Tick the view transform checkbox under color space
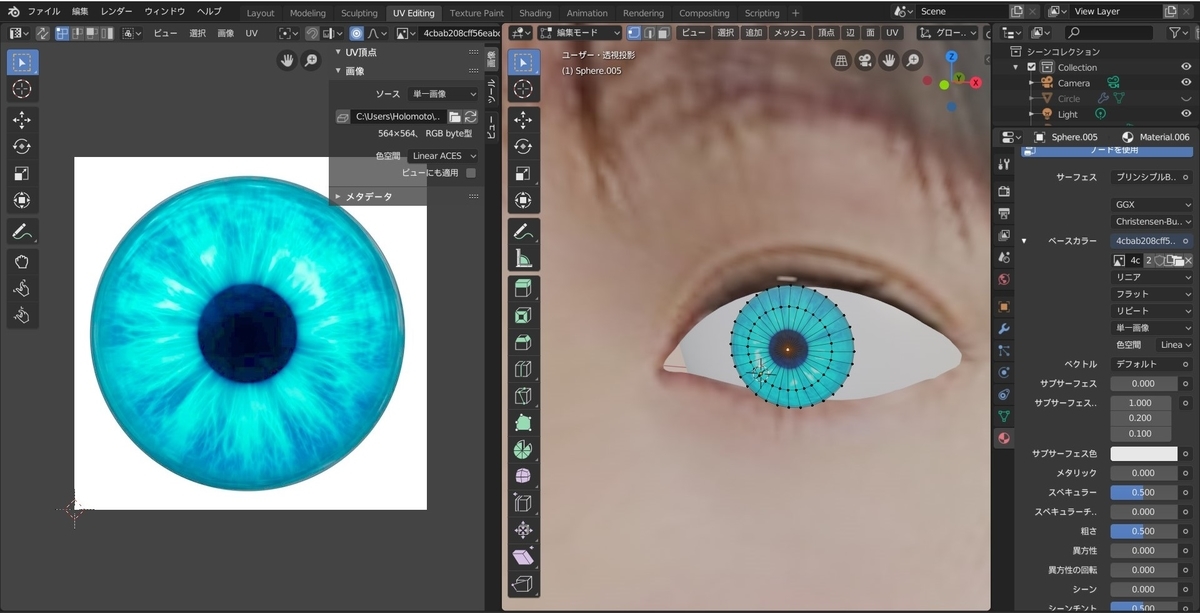 pos(471,173)
